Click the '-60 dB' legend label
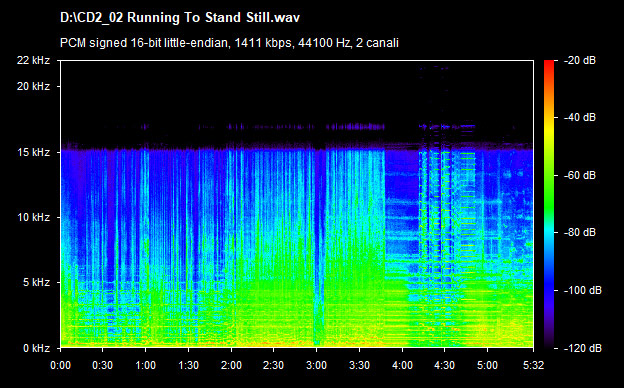 (x=580, y=175)
